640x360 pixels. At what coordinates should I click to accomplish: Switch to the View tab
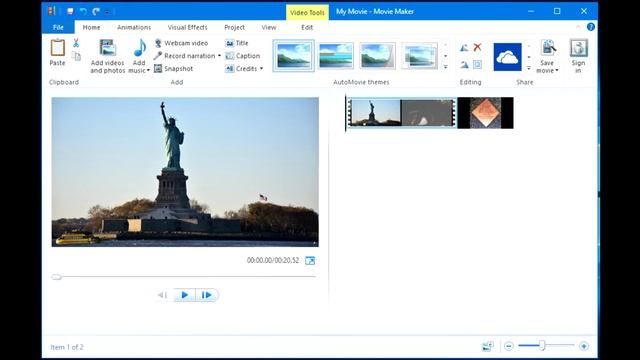click(x=269, y=27)
